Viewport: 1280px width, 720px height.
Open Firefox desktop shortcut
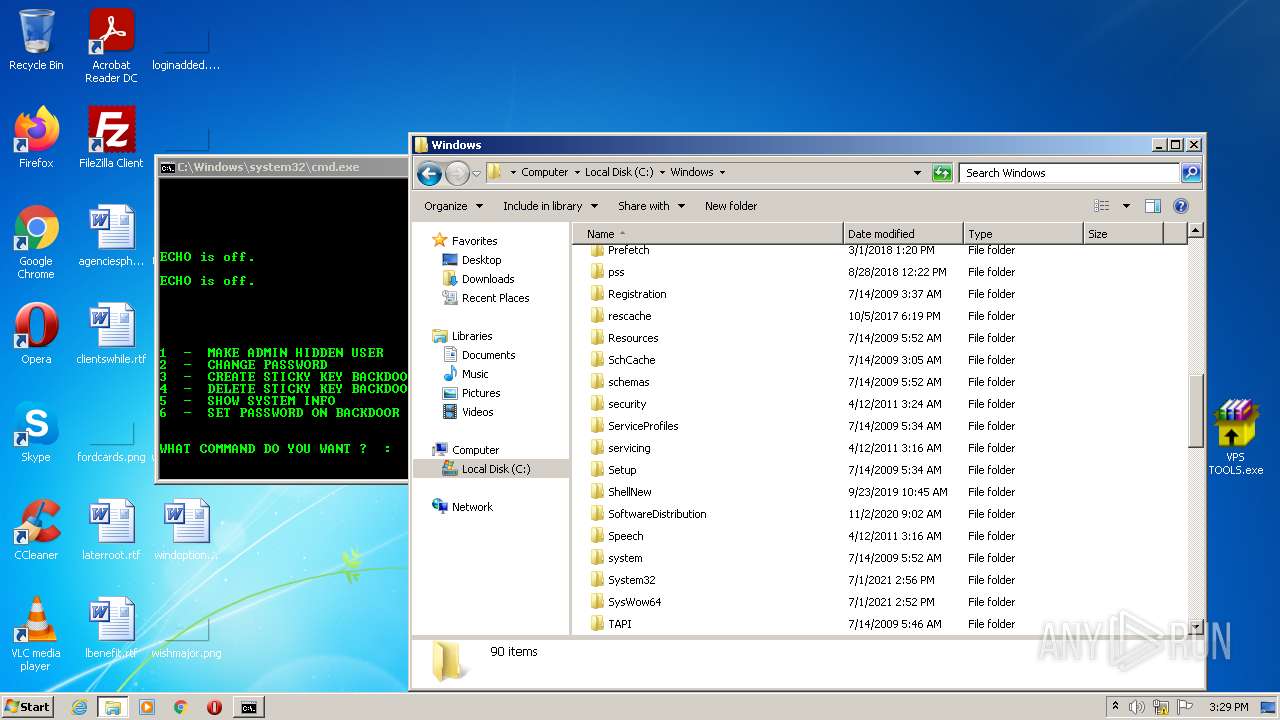[36, 137]
